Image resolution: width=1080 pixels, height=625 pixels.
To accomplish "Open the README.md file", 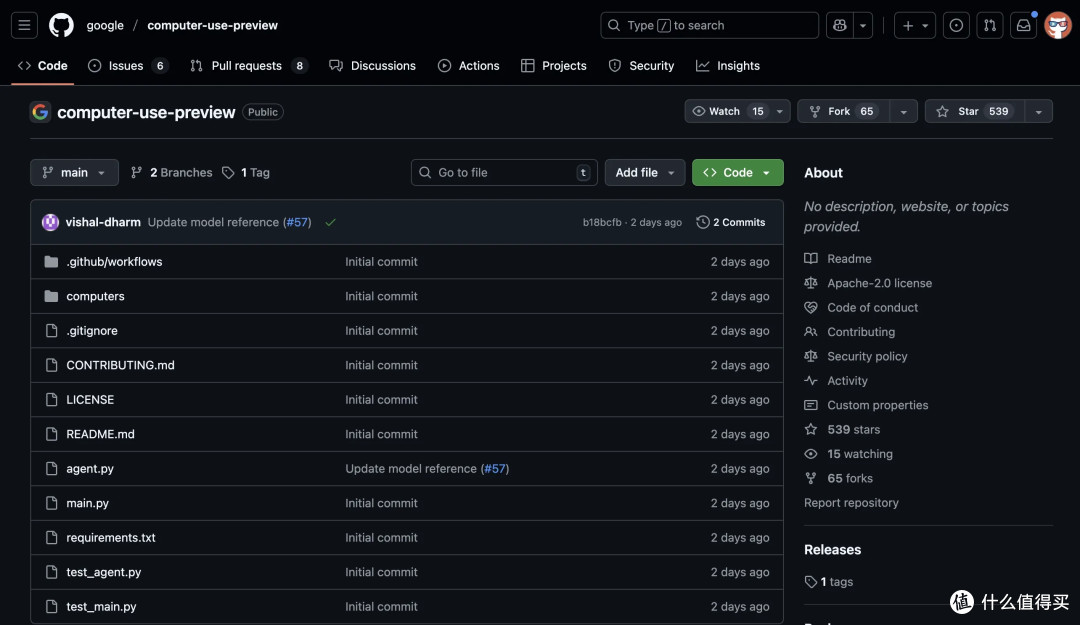I will point(101,434).
